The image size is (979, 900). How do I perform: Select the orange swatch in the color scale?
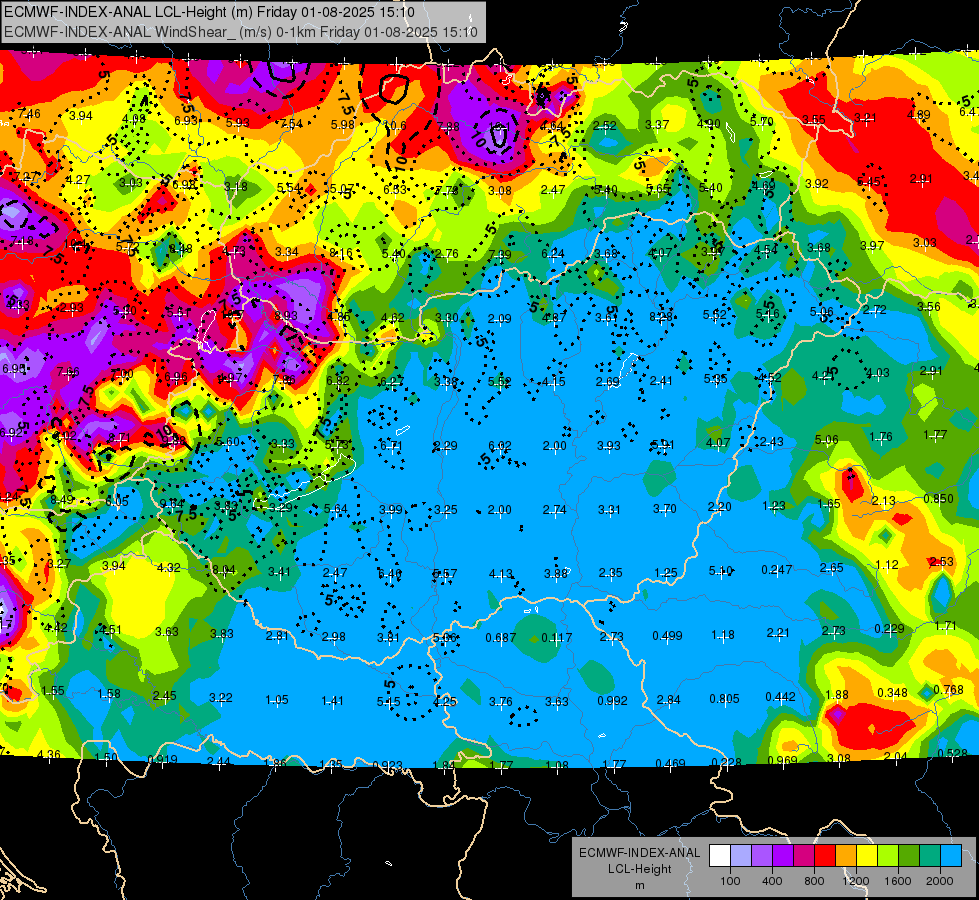click(x=846, y=856)
